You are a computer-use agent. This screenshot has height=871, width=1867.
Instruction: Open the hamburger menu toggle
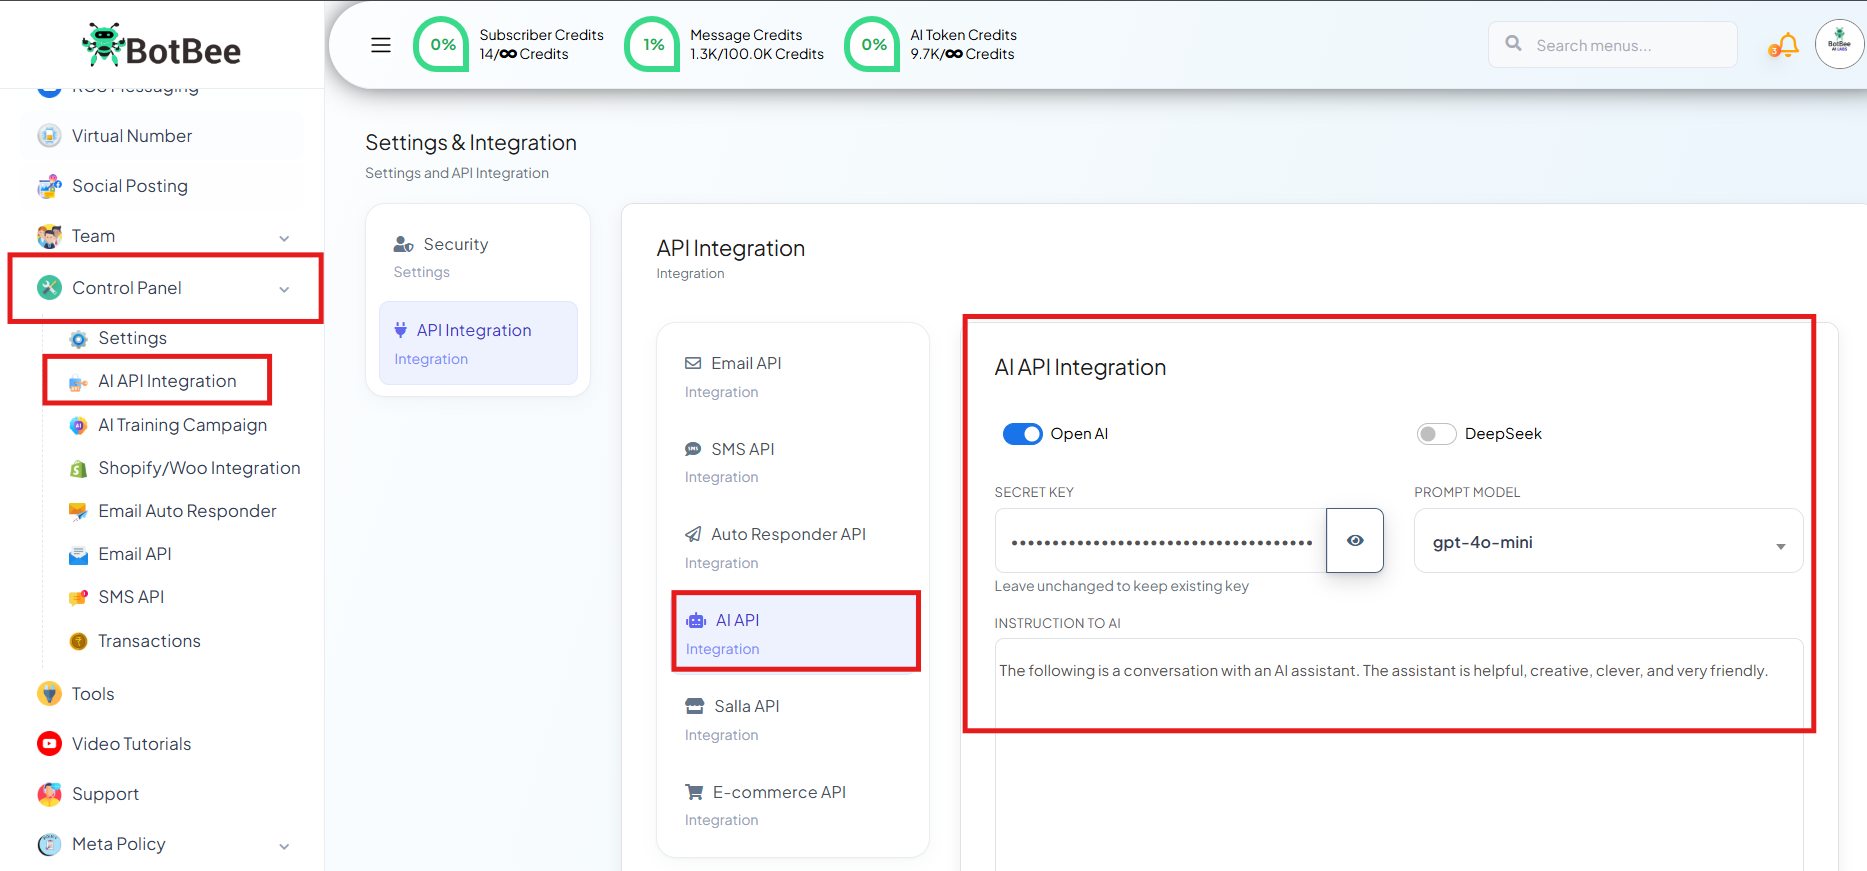(381, 45)
